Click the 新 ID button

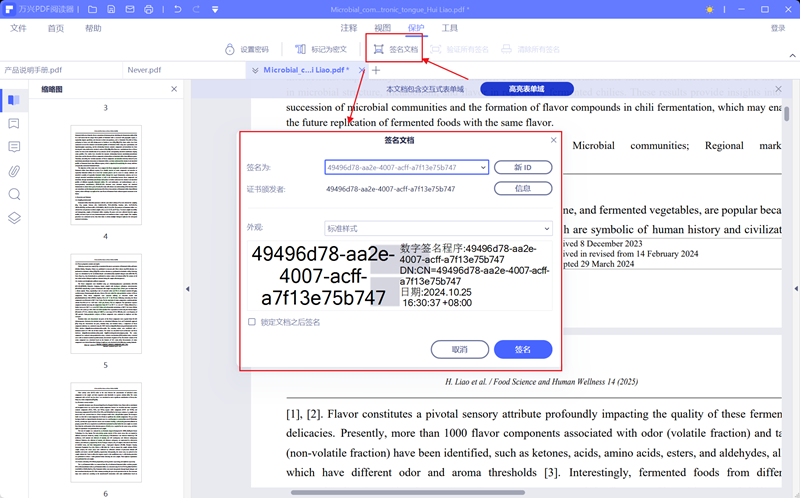(x=523, y=167)
